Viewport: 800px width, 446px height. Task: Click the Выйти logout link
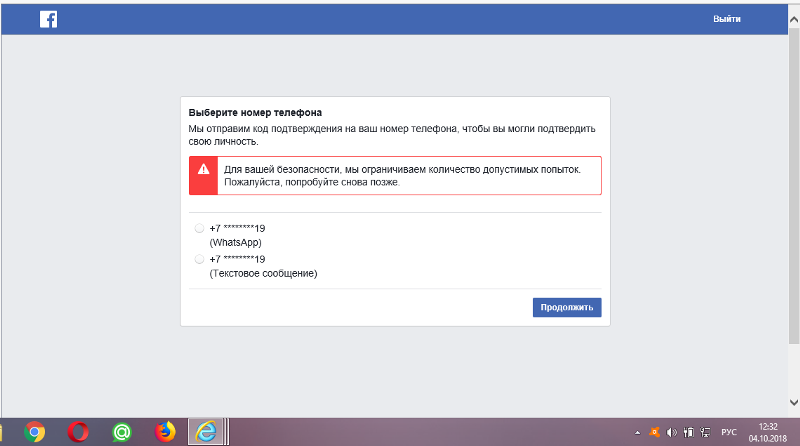tap(727, 19)
